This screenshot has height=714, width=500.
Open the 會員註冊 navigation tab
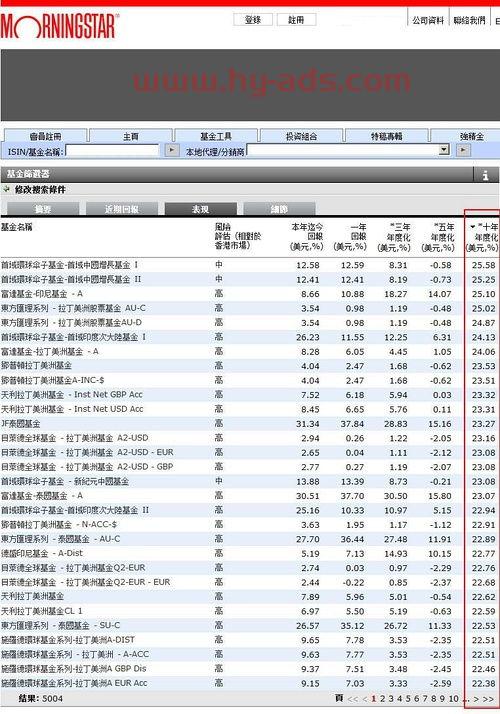[x=45, y=136]
